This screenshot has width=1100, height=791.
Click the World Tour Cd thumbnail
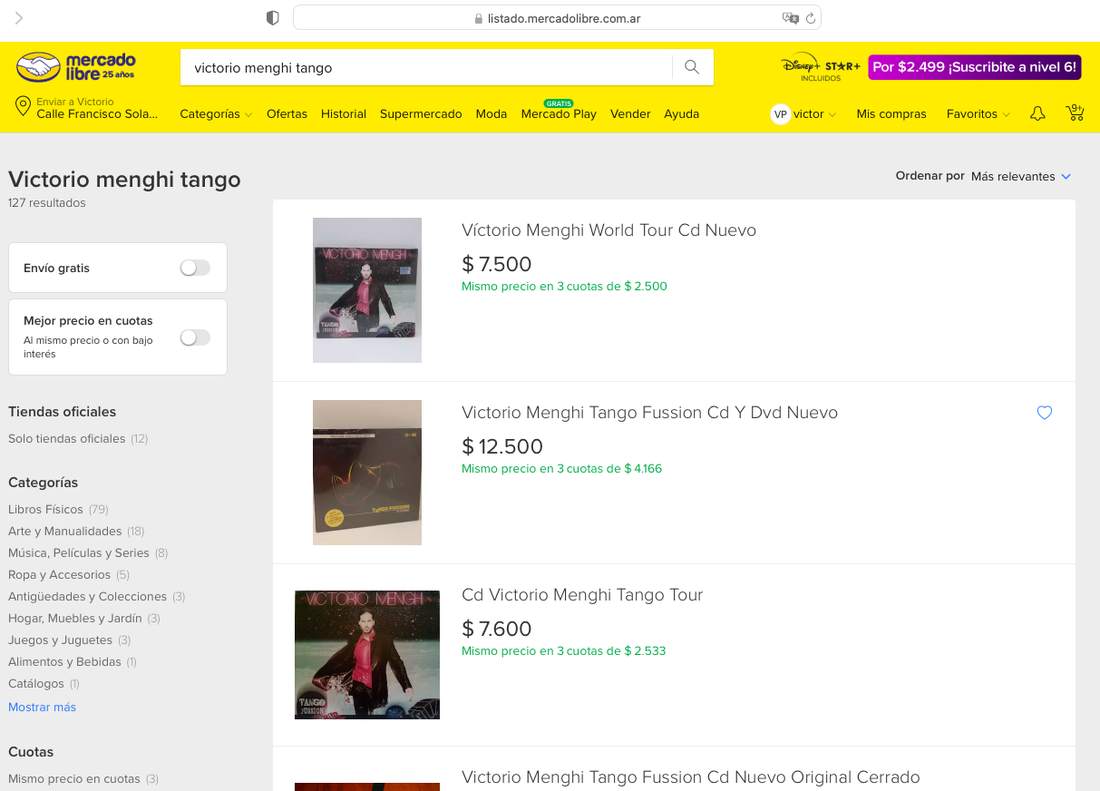click(x=367, y=290)
